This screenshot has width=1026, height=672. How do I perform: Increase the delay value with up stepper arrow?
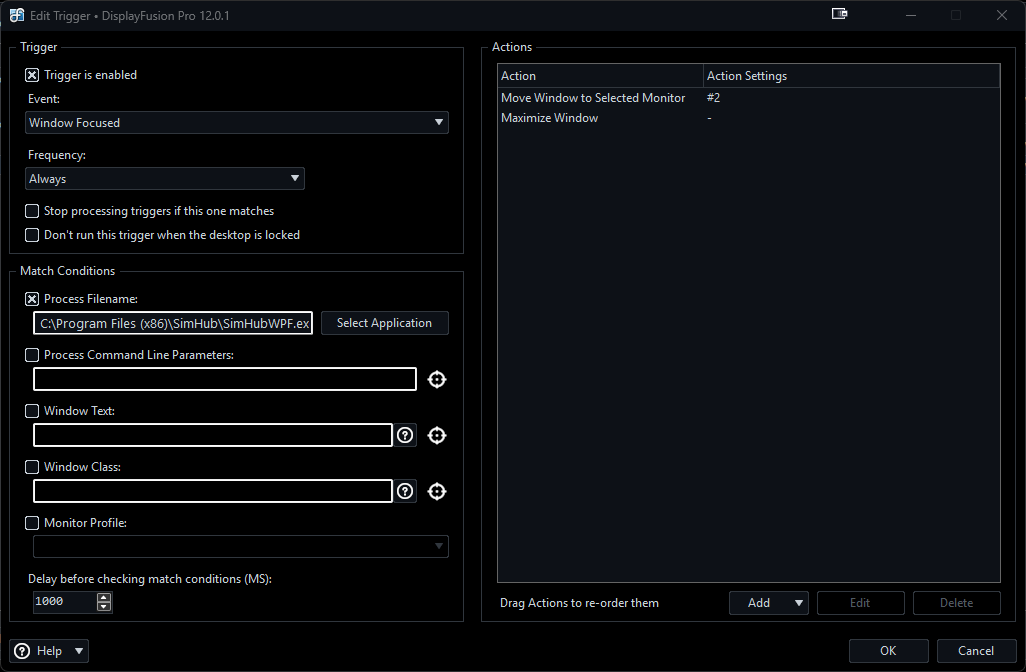pos(104,597)
